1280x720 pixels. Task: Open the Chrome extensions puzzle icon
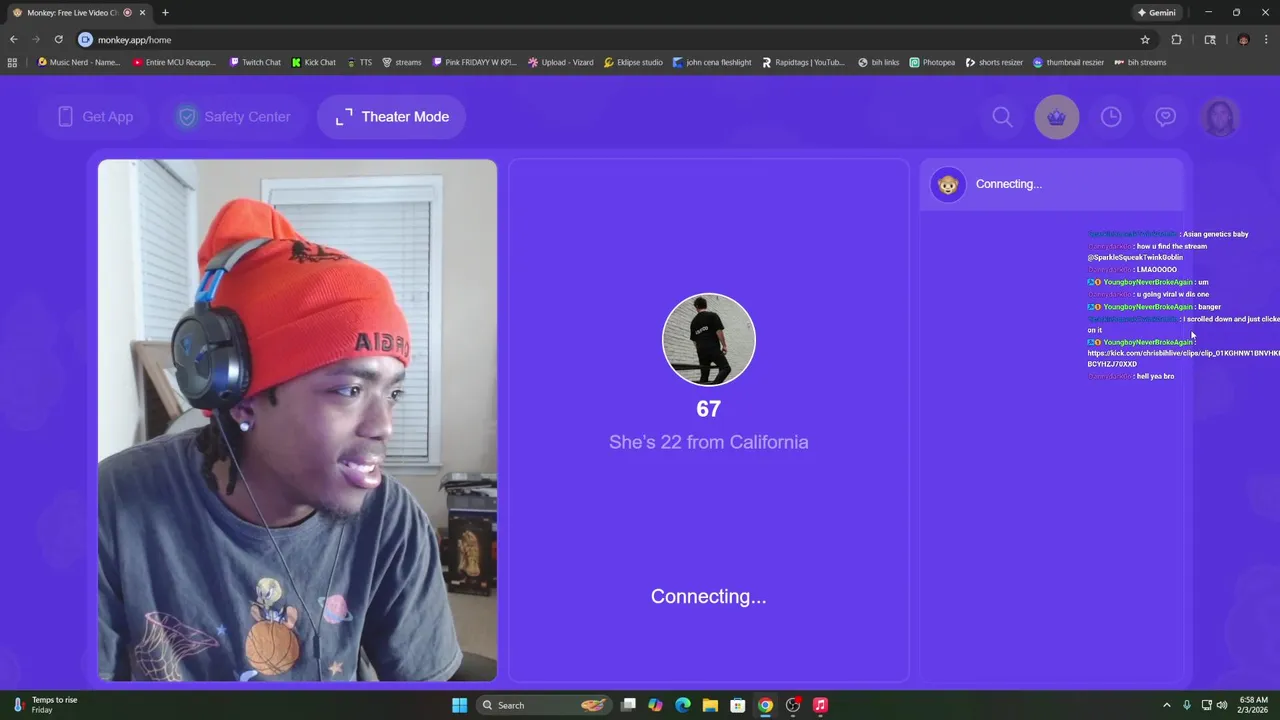coord(1176,40)
